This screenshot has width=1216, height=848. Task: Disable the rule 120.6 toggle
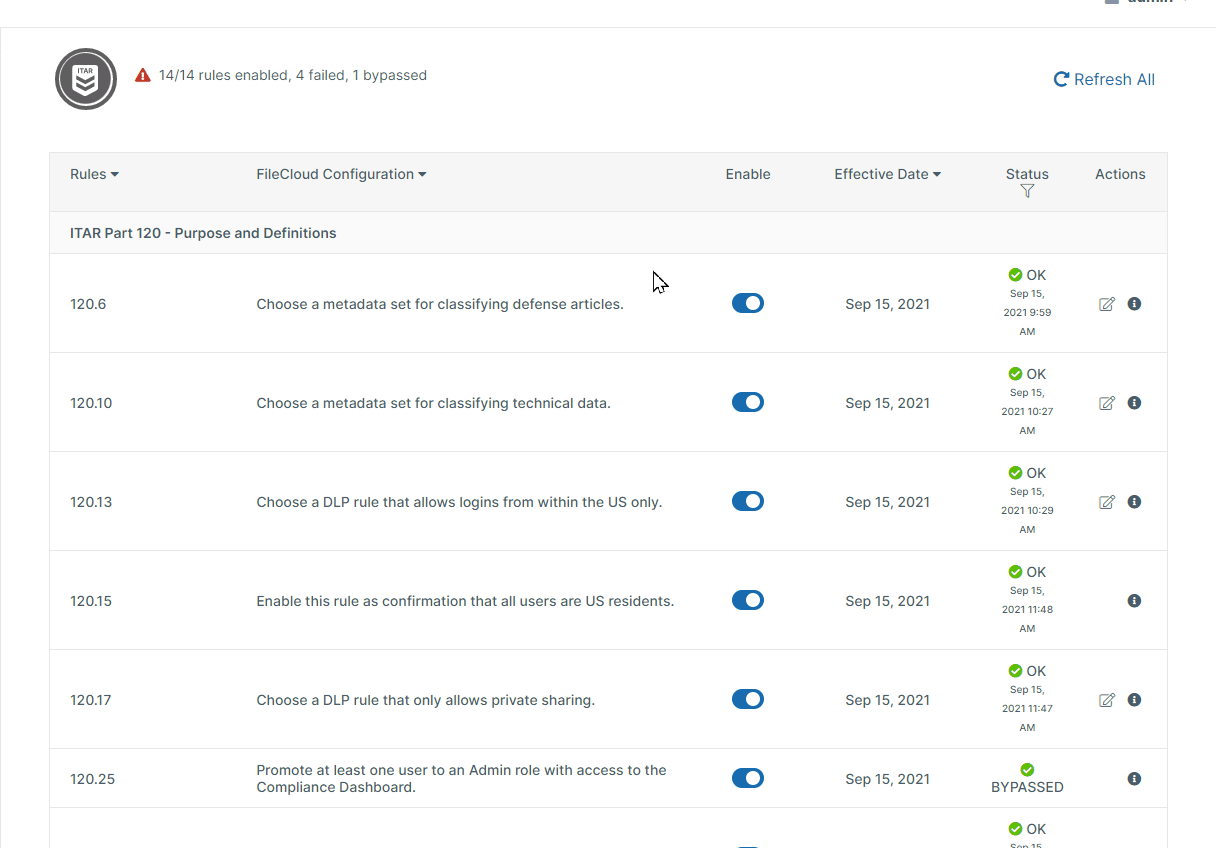tap(748, 303)
